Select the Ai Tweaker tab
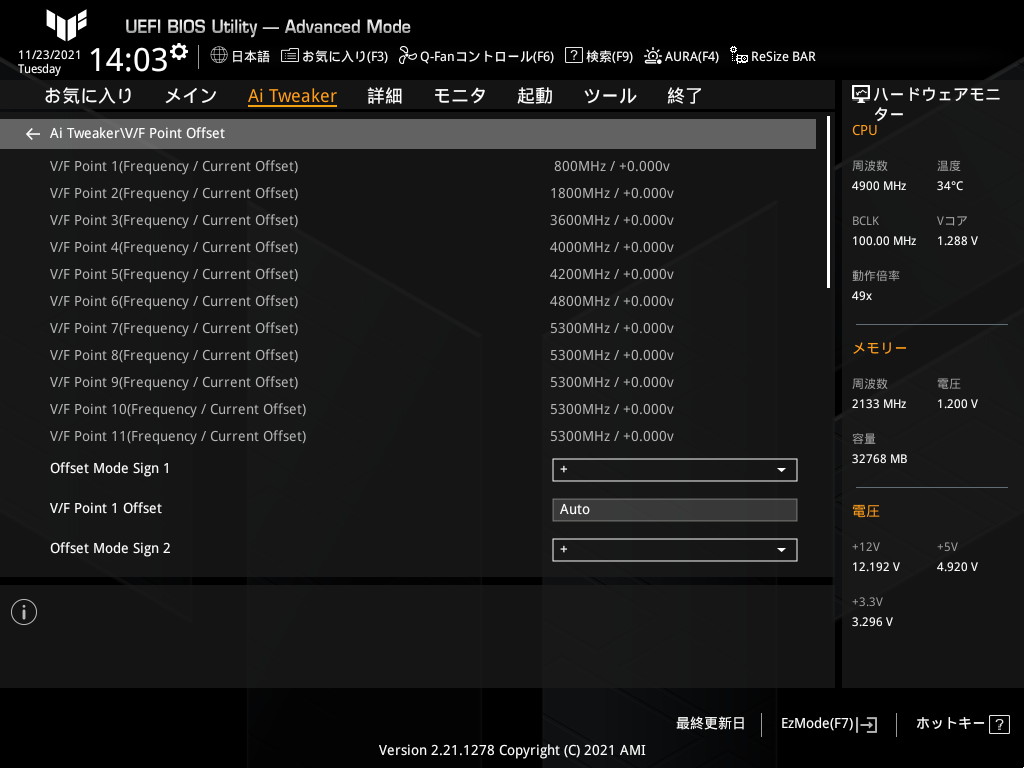The image size is (1024, 768). [x=292, y=96]
